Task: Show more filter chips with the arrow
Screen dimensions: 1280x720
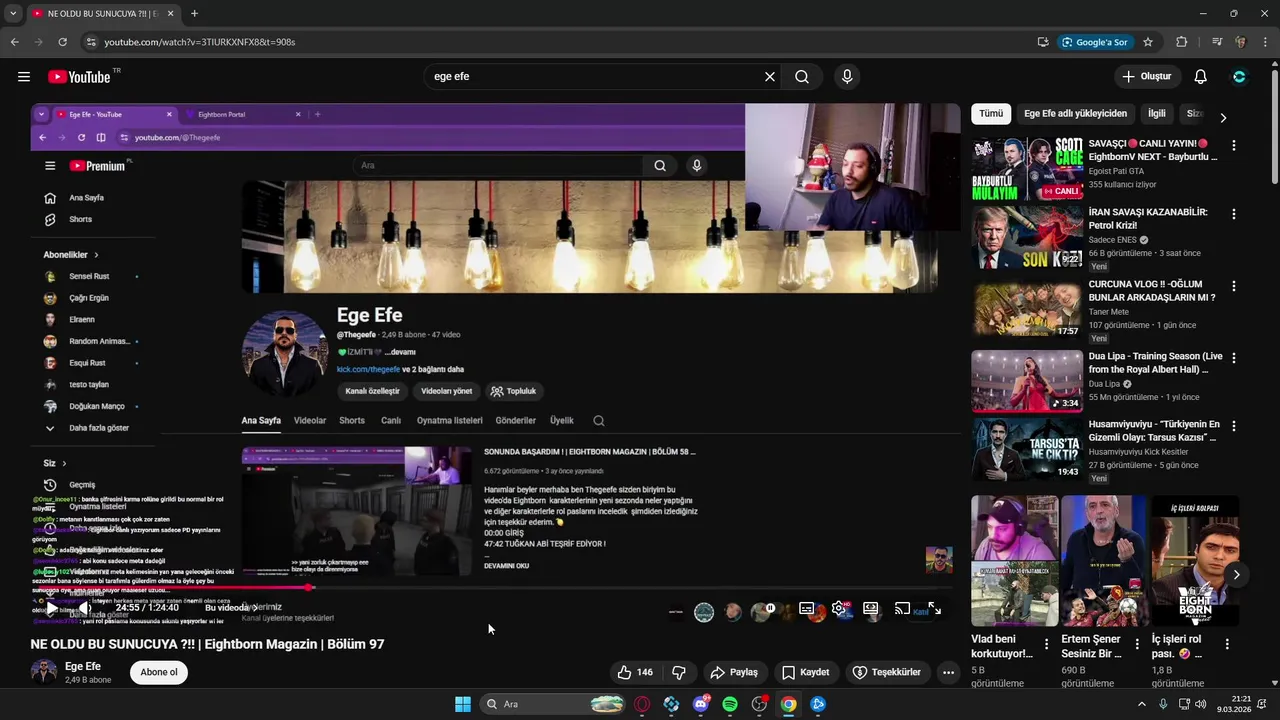Action: pos(1223,117)
